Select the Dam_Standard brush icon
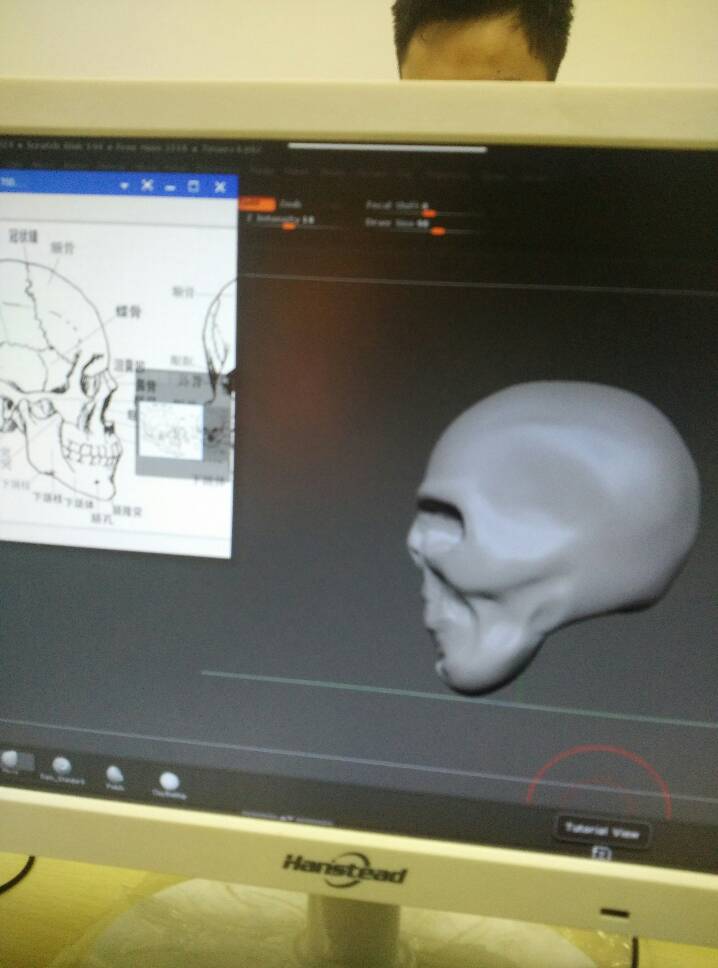718x968 pixels. tap(61, 766)
